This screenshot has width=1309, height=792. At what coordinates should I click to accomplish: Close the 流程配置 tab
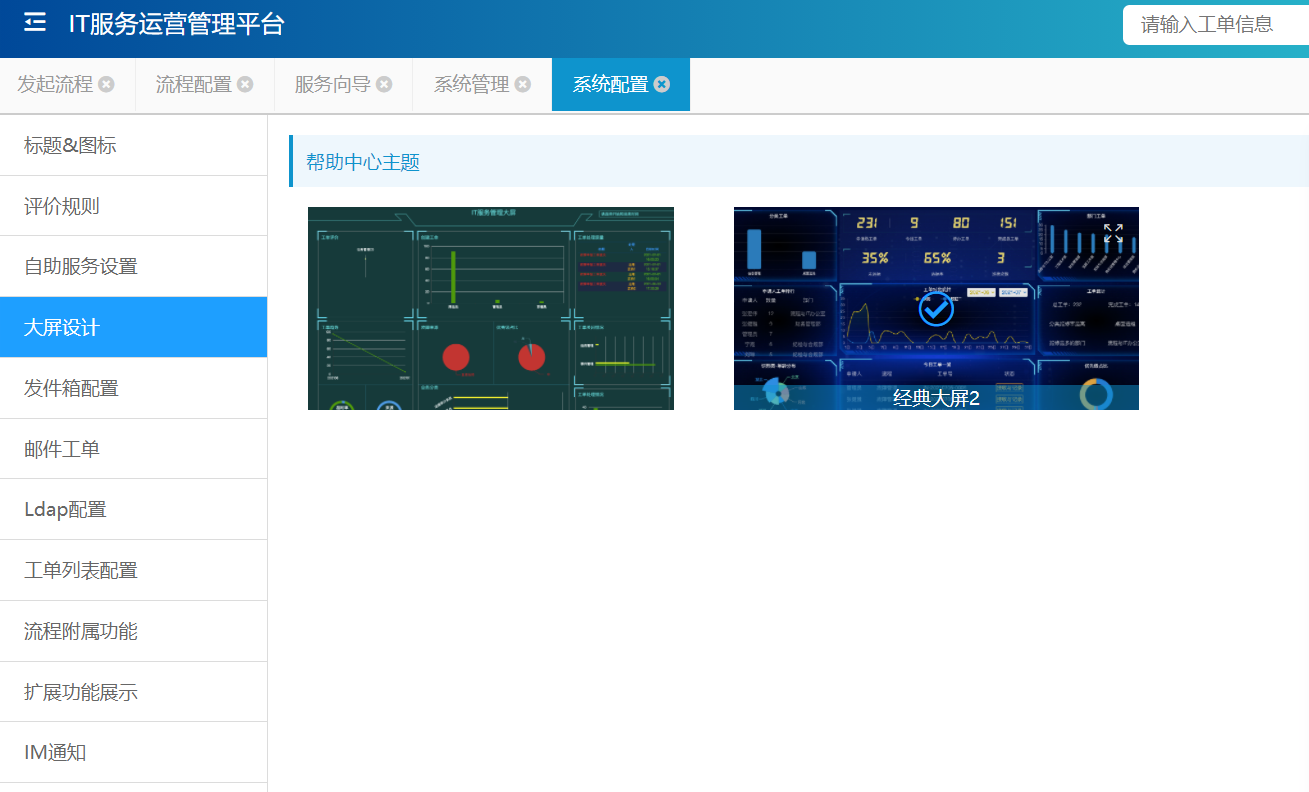coord(245,85)
